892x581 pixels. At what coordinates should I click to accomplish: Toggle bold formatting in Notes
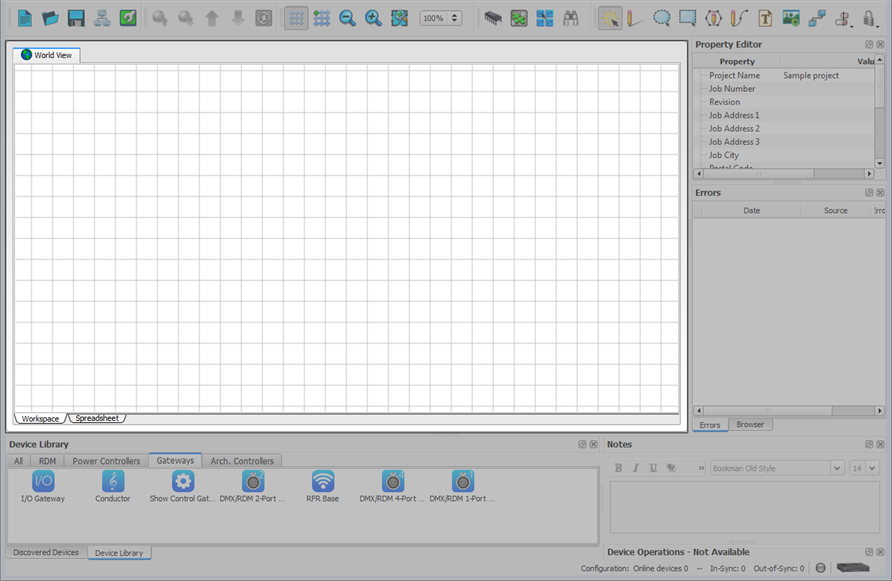pyautogui.click(x=619, y=468)
